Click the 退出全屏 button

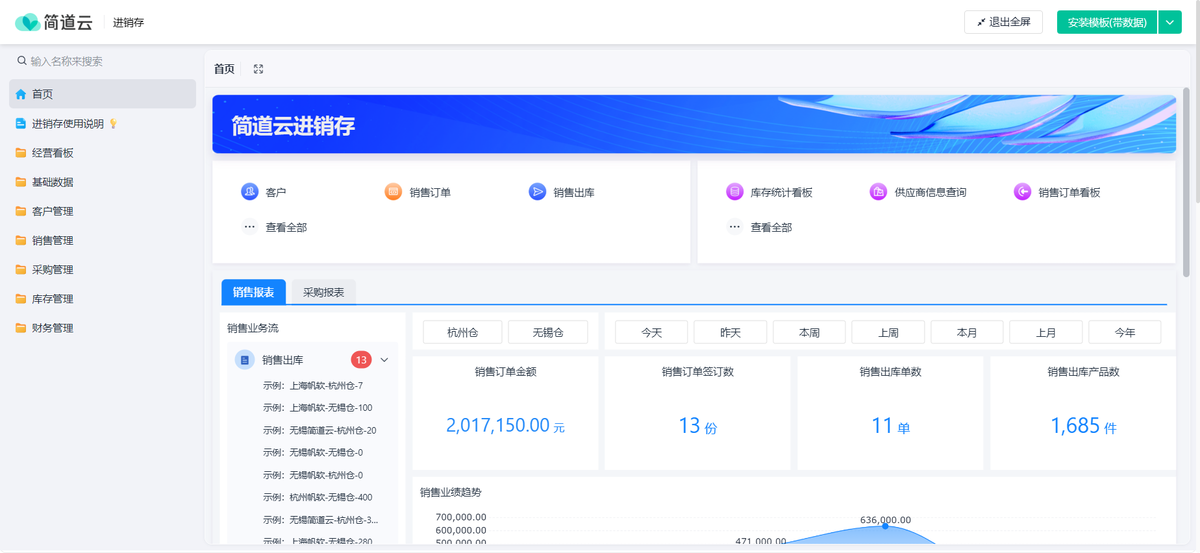[1003, 22]
